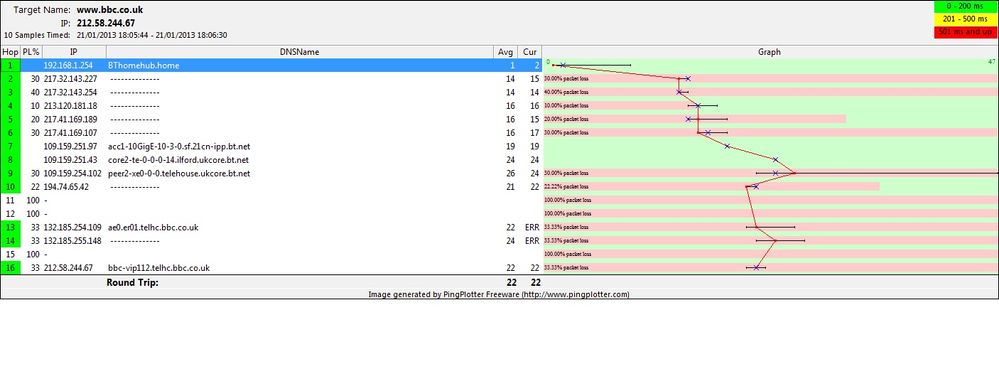Click ae0.er01.telhc.bbc.co.uk DNS name
Viewport: 999px width, 384px height.
click(x=154, y=227)
